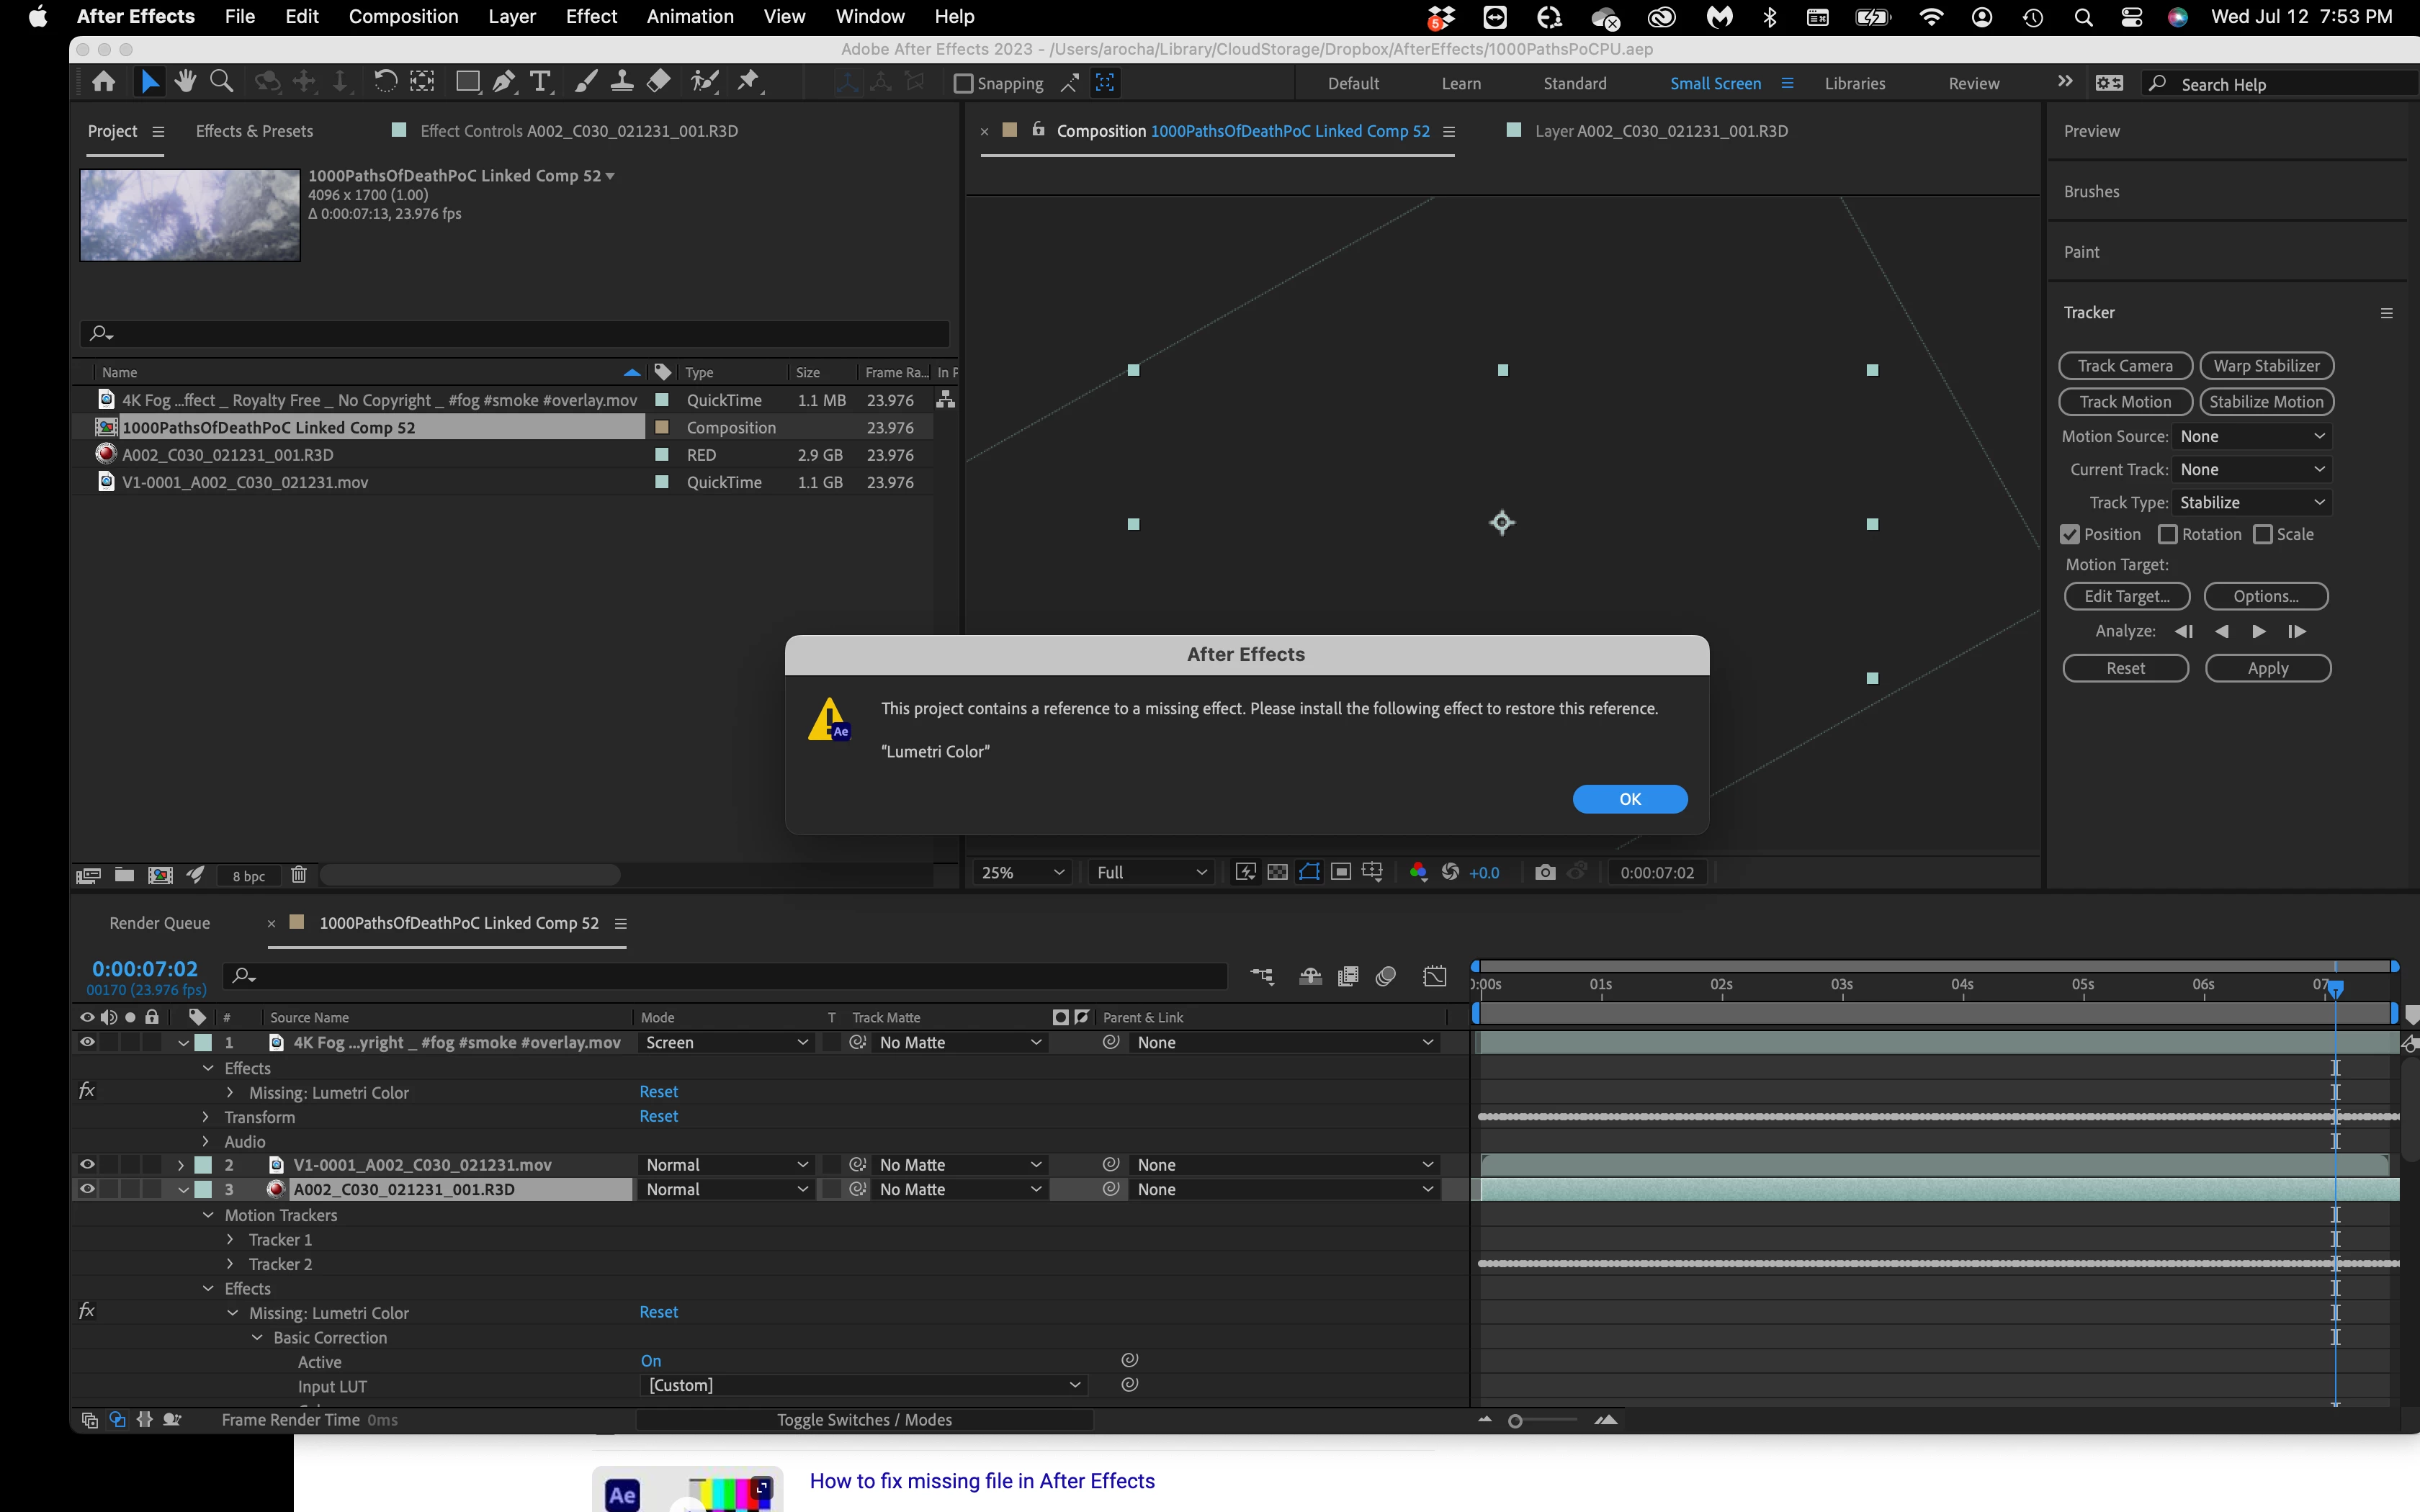Choose the Hand tool
The height and width of the screenshot is (1512, 2420).
click(185, 82)
